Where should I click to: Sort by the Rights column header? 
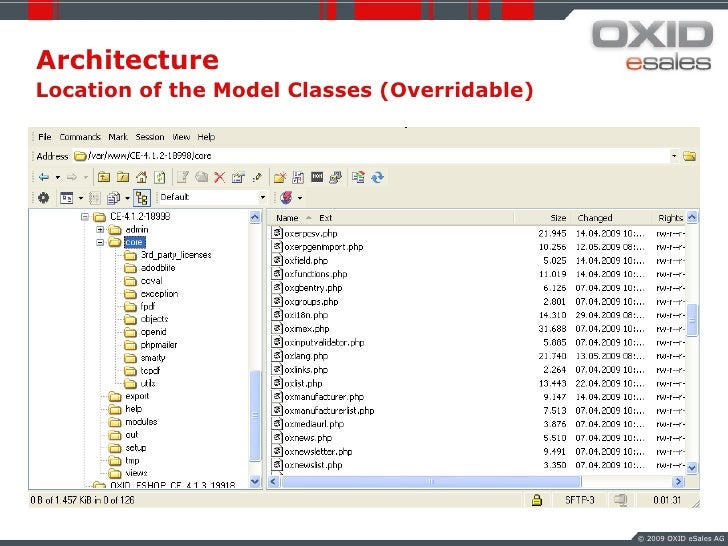click(x=670, y=218)
